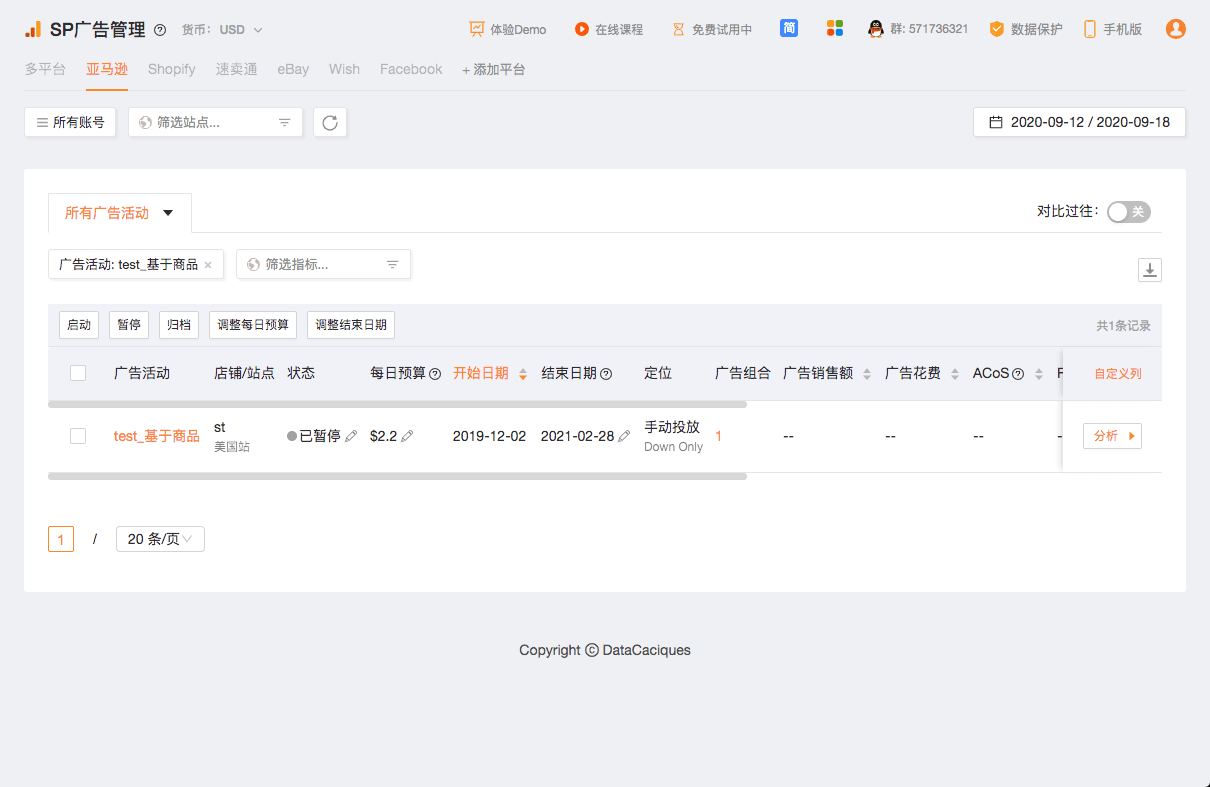Switch to the eBay platform tab
The width and height of the screenshot is (1210, 787).
point(293,69)
